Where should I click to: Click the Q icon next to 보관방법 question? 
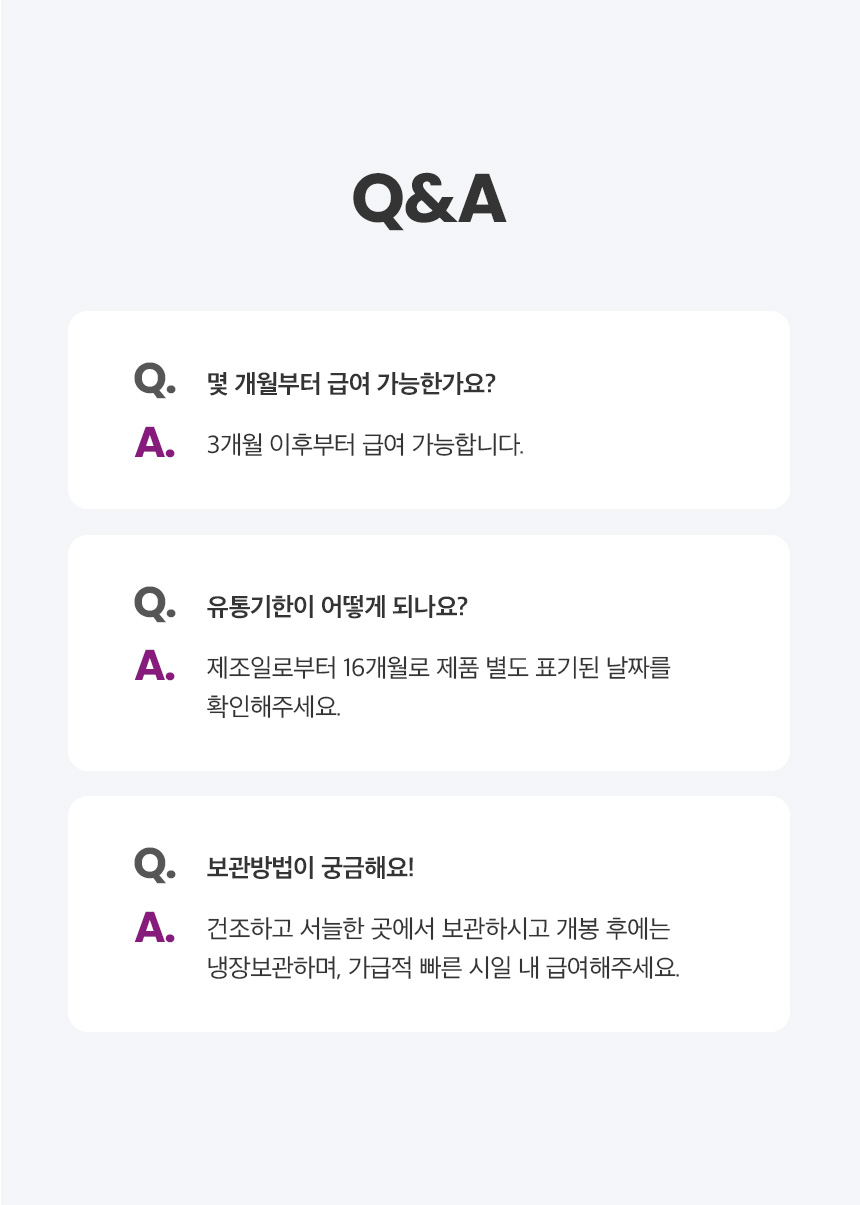tap(153, 865)
